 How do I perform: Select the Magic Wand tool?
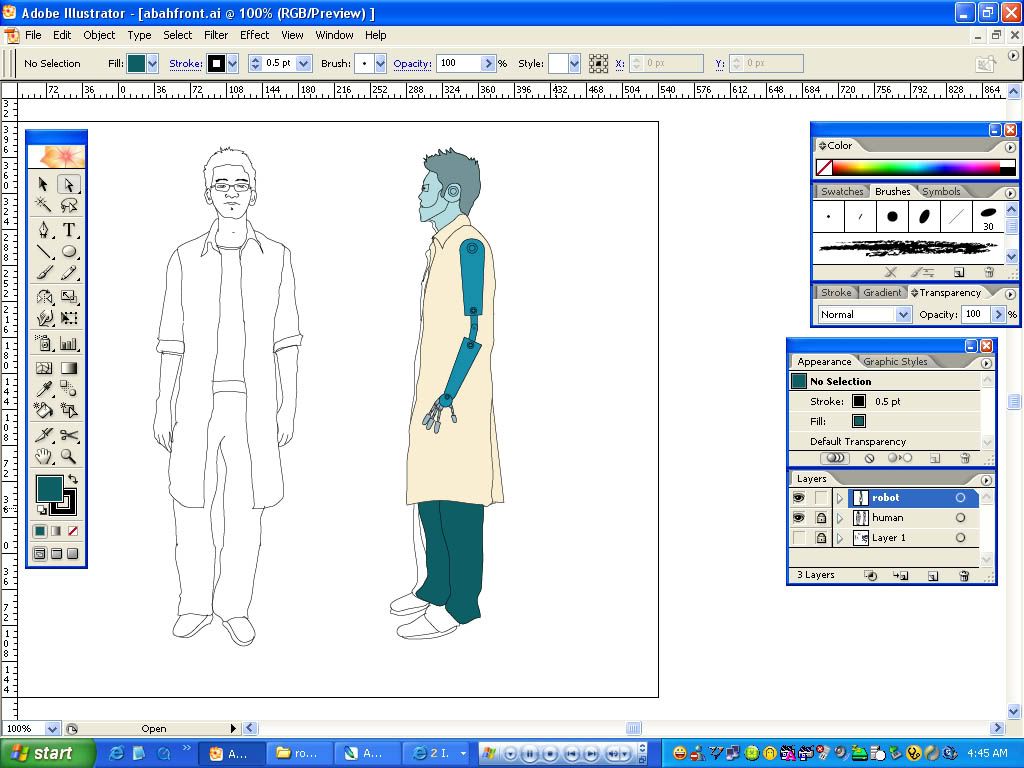(43, 206)
